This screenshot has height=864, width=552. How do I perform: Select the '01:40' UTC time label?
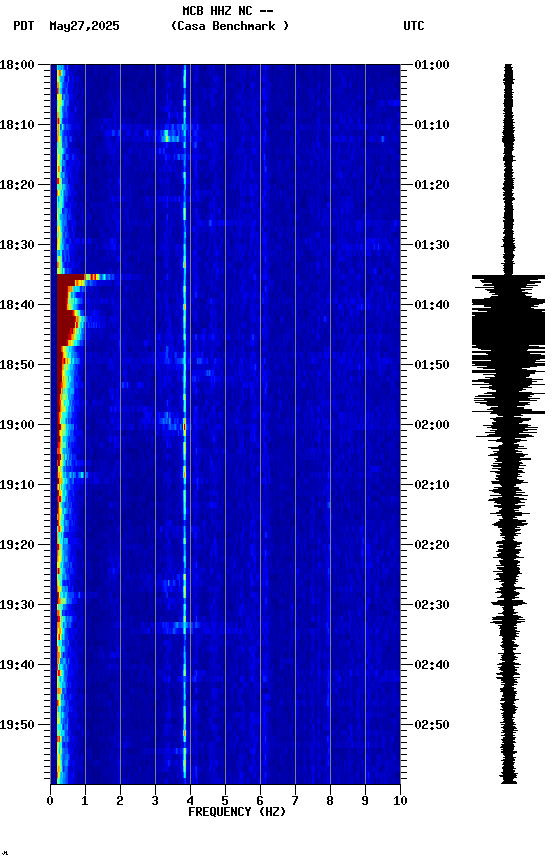(432, 305)
